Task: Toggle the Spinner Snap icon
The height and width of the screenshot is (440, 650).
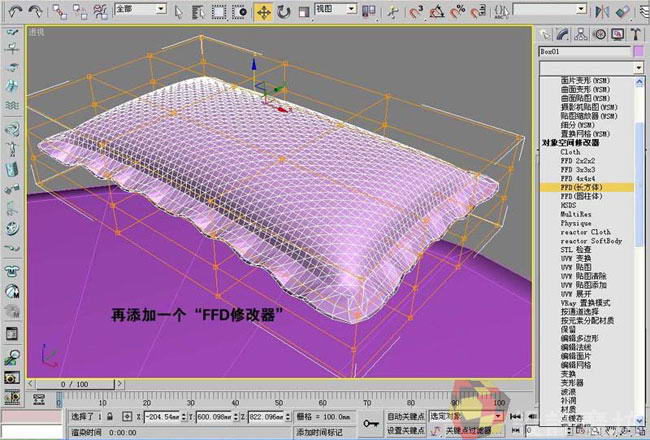Action: point(478,12)
